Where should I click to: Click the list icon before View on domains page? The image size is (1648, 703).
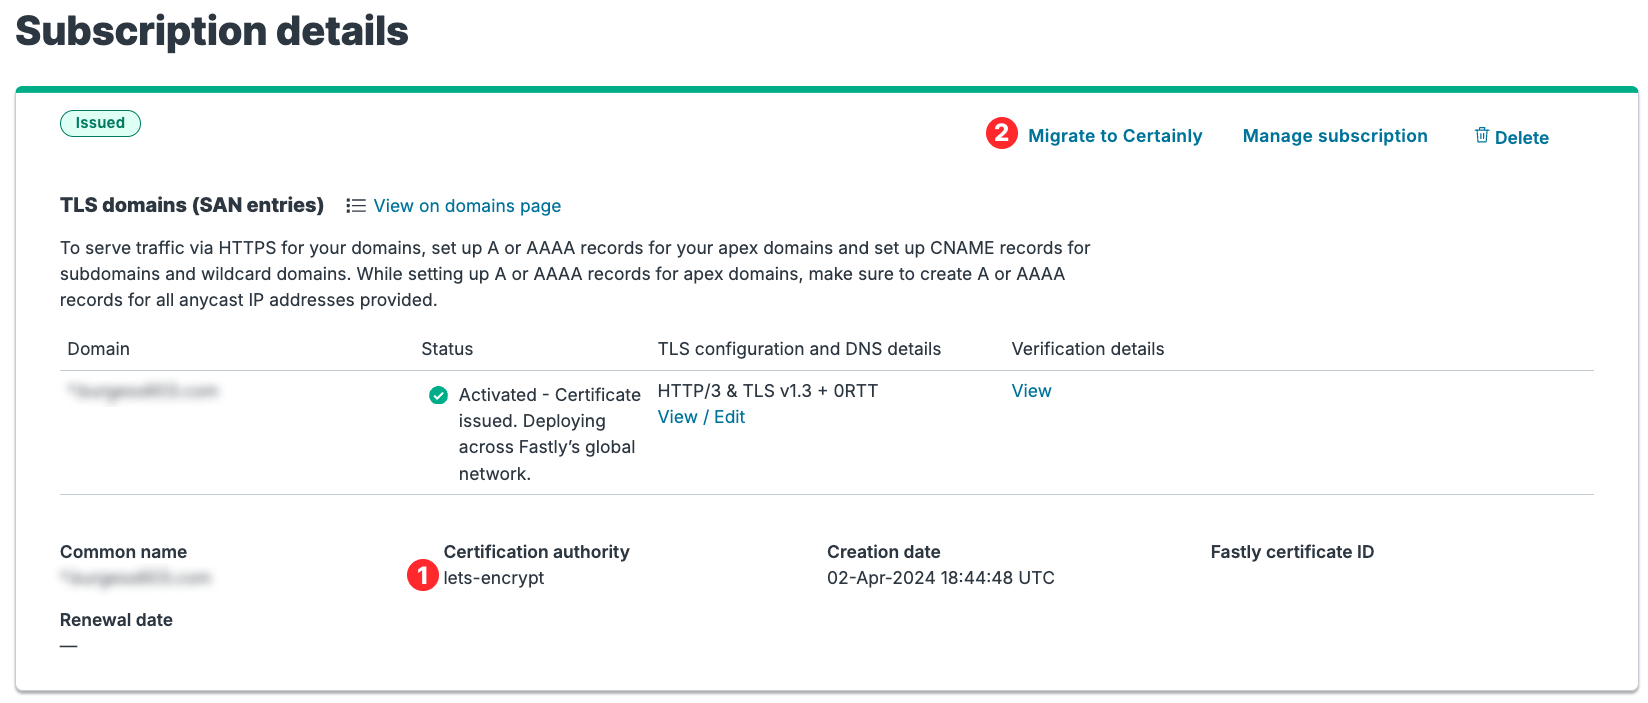click(x=356, y=205)
